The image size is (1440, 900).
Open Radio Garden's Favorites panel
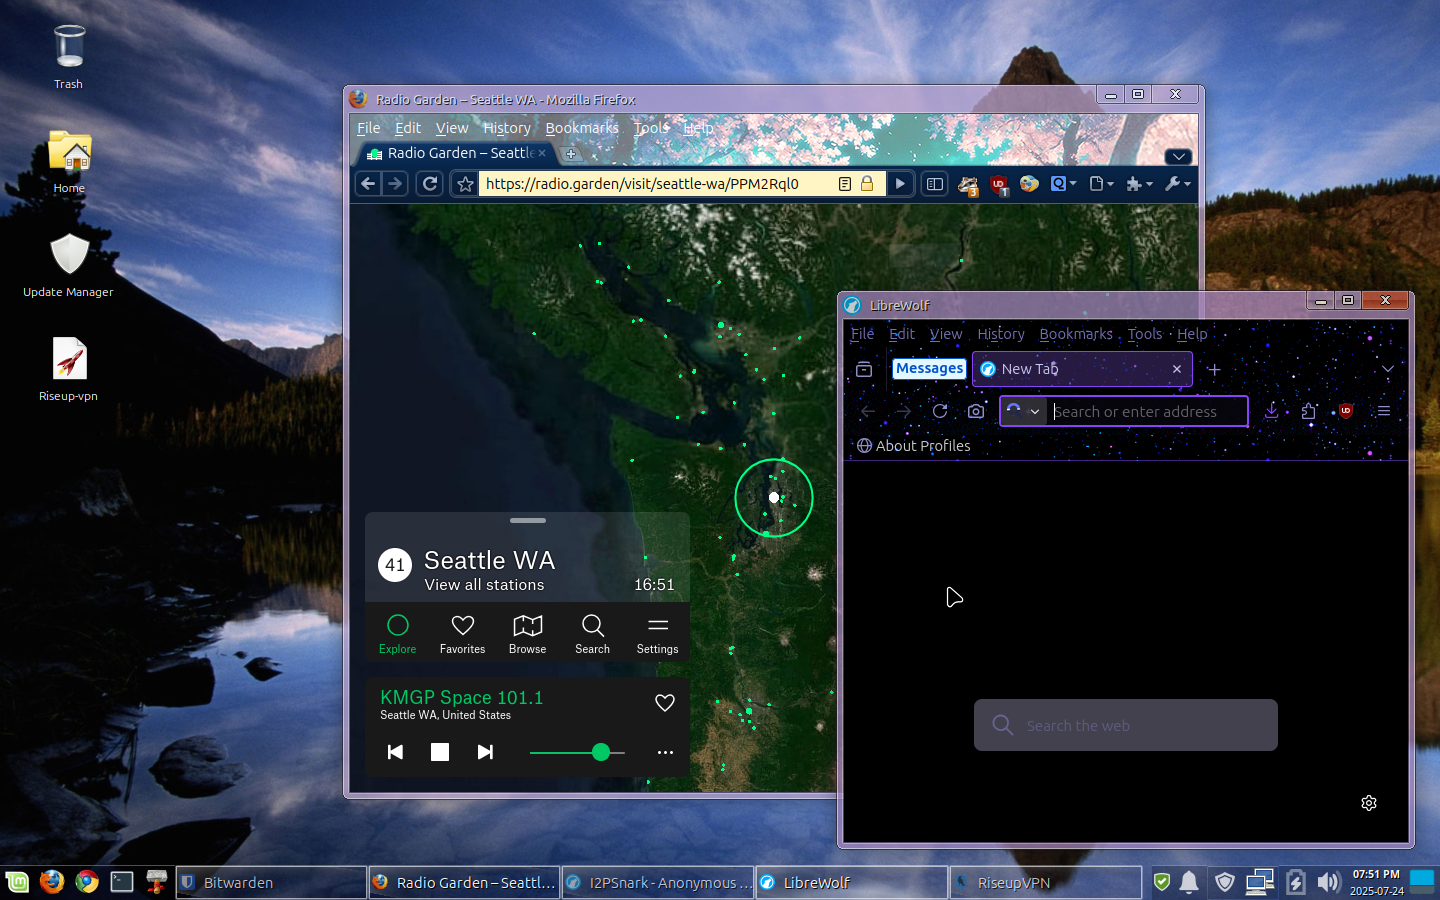pyautogui.click(x=462, y=633)
